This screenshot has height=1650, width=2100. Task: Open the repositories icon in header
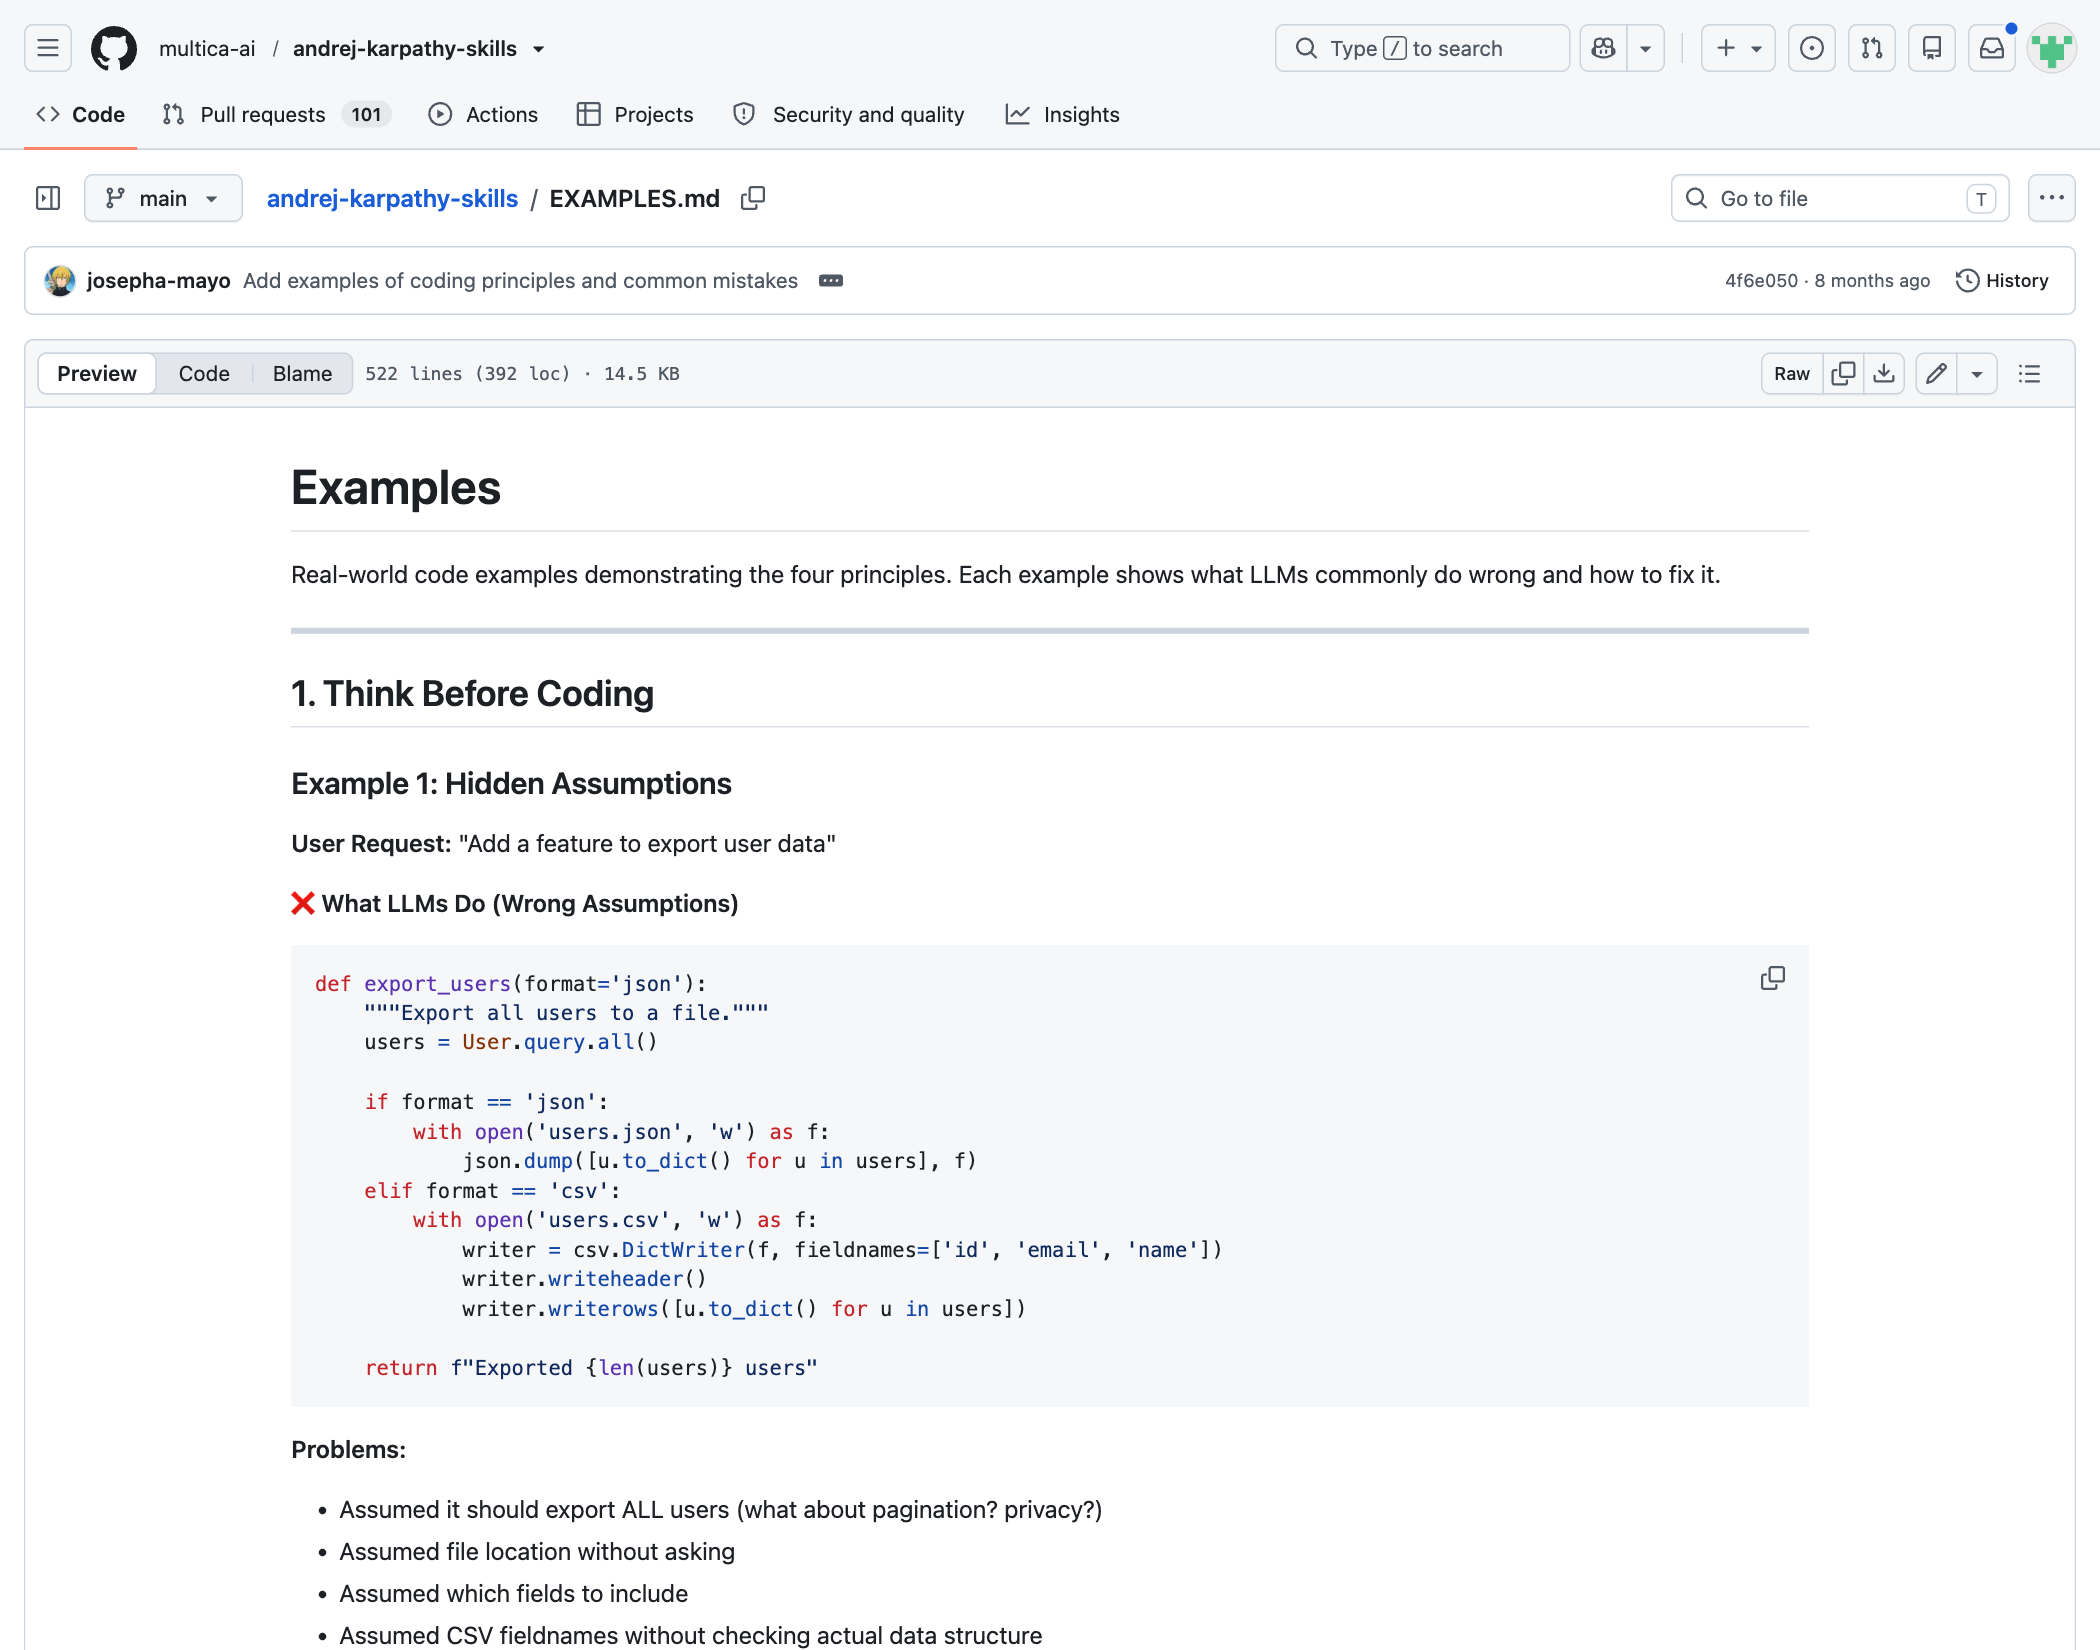(x=1931, y=48)
